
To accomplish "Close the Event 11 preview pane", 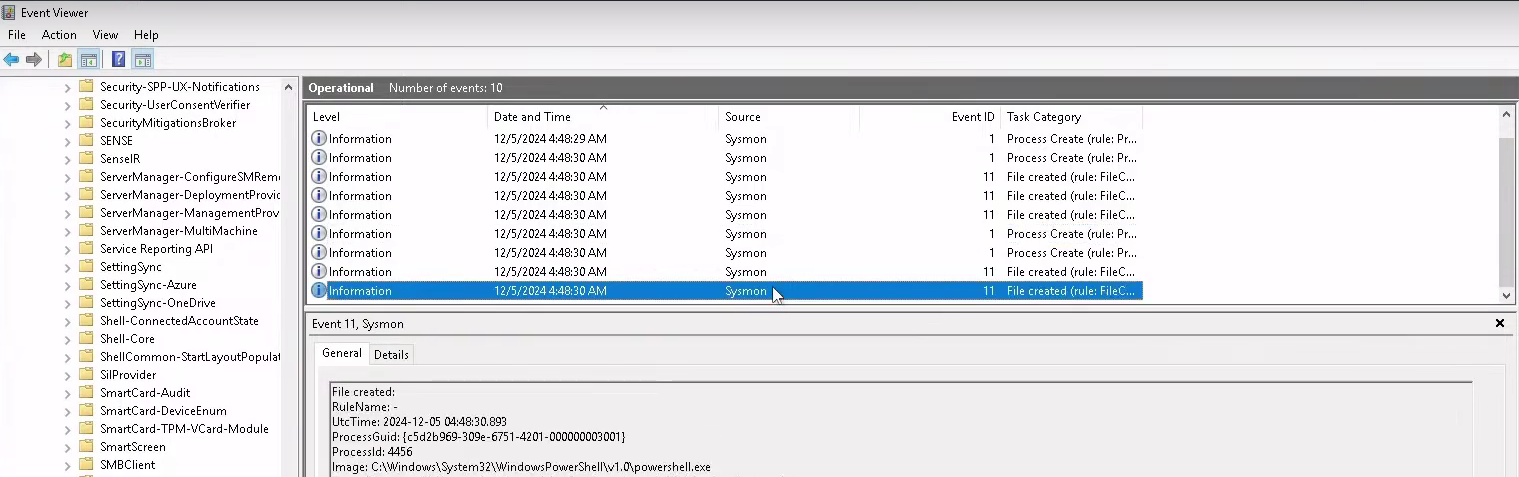I will coord(1499,323).
